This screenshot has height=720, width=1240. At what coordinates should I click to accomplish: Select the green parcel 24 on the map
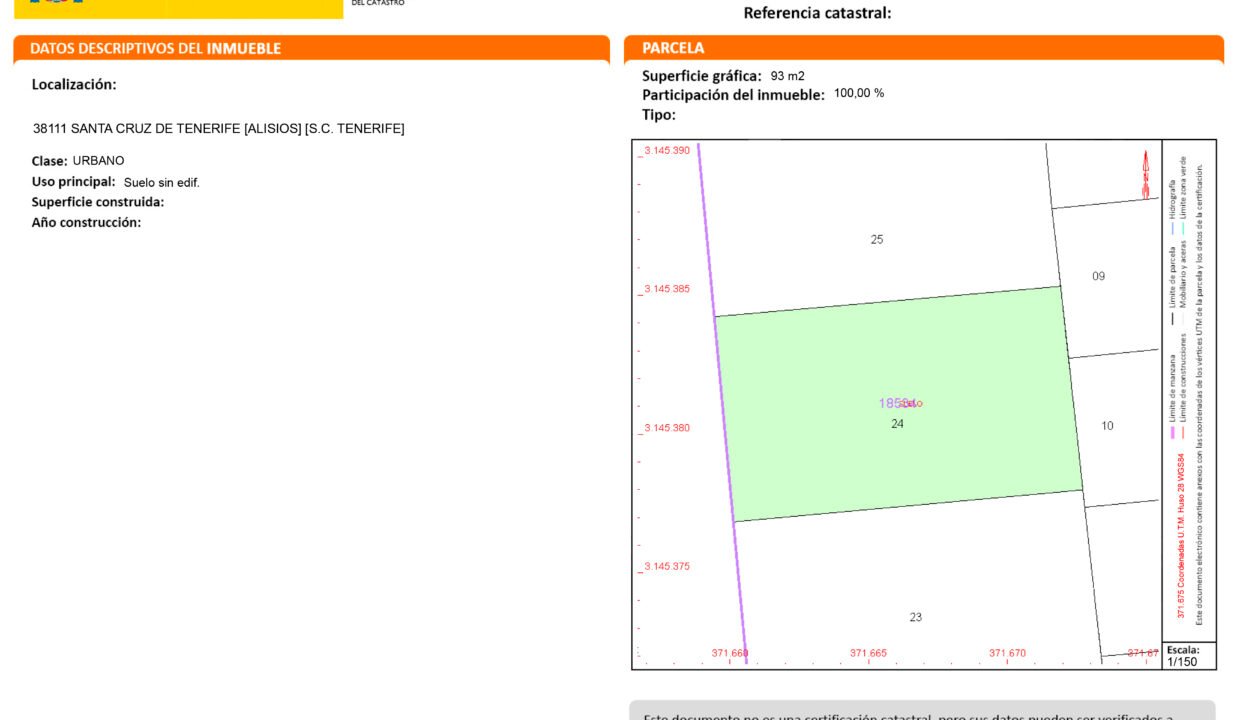(x=898, y=404)
